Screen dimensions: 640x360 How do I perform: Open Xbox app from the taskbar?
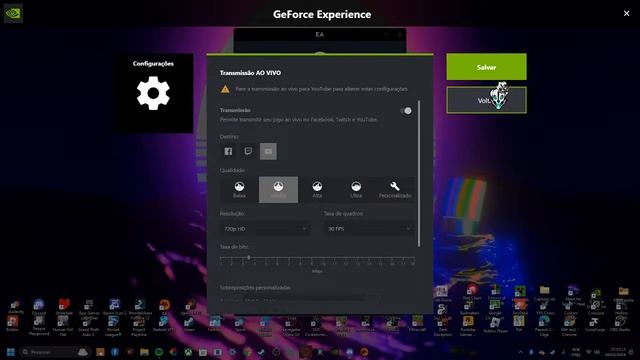coord(188,352)
